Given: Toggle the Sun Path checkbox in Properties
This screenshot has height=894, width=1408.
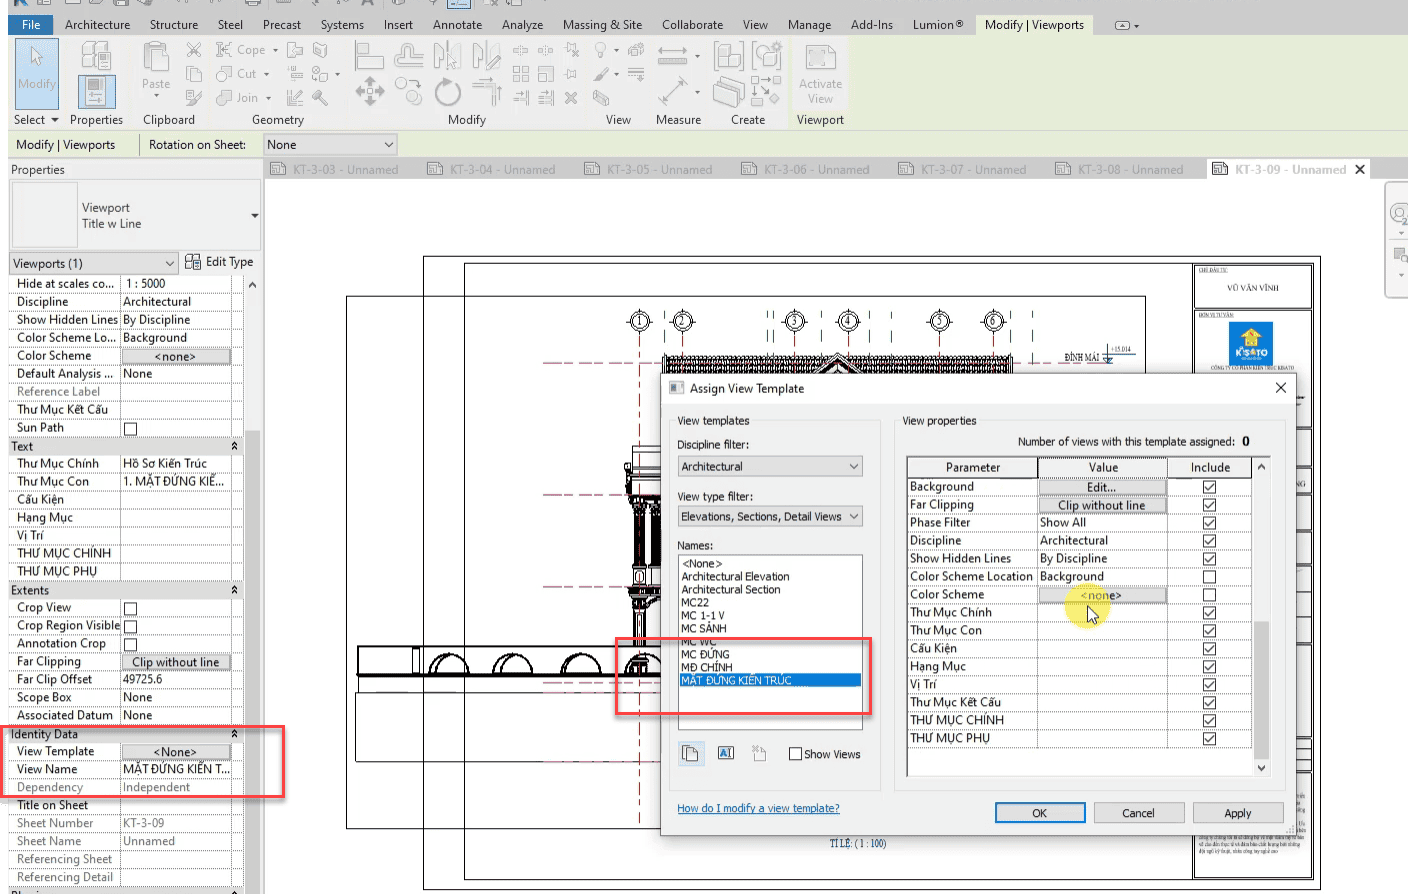Looking at the screenshot, I should (x=130, y=429).
